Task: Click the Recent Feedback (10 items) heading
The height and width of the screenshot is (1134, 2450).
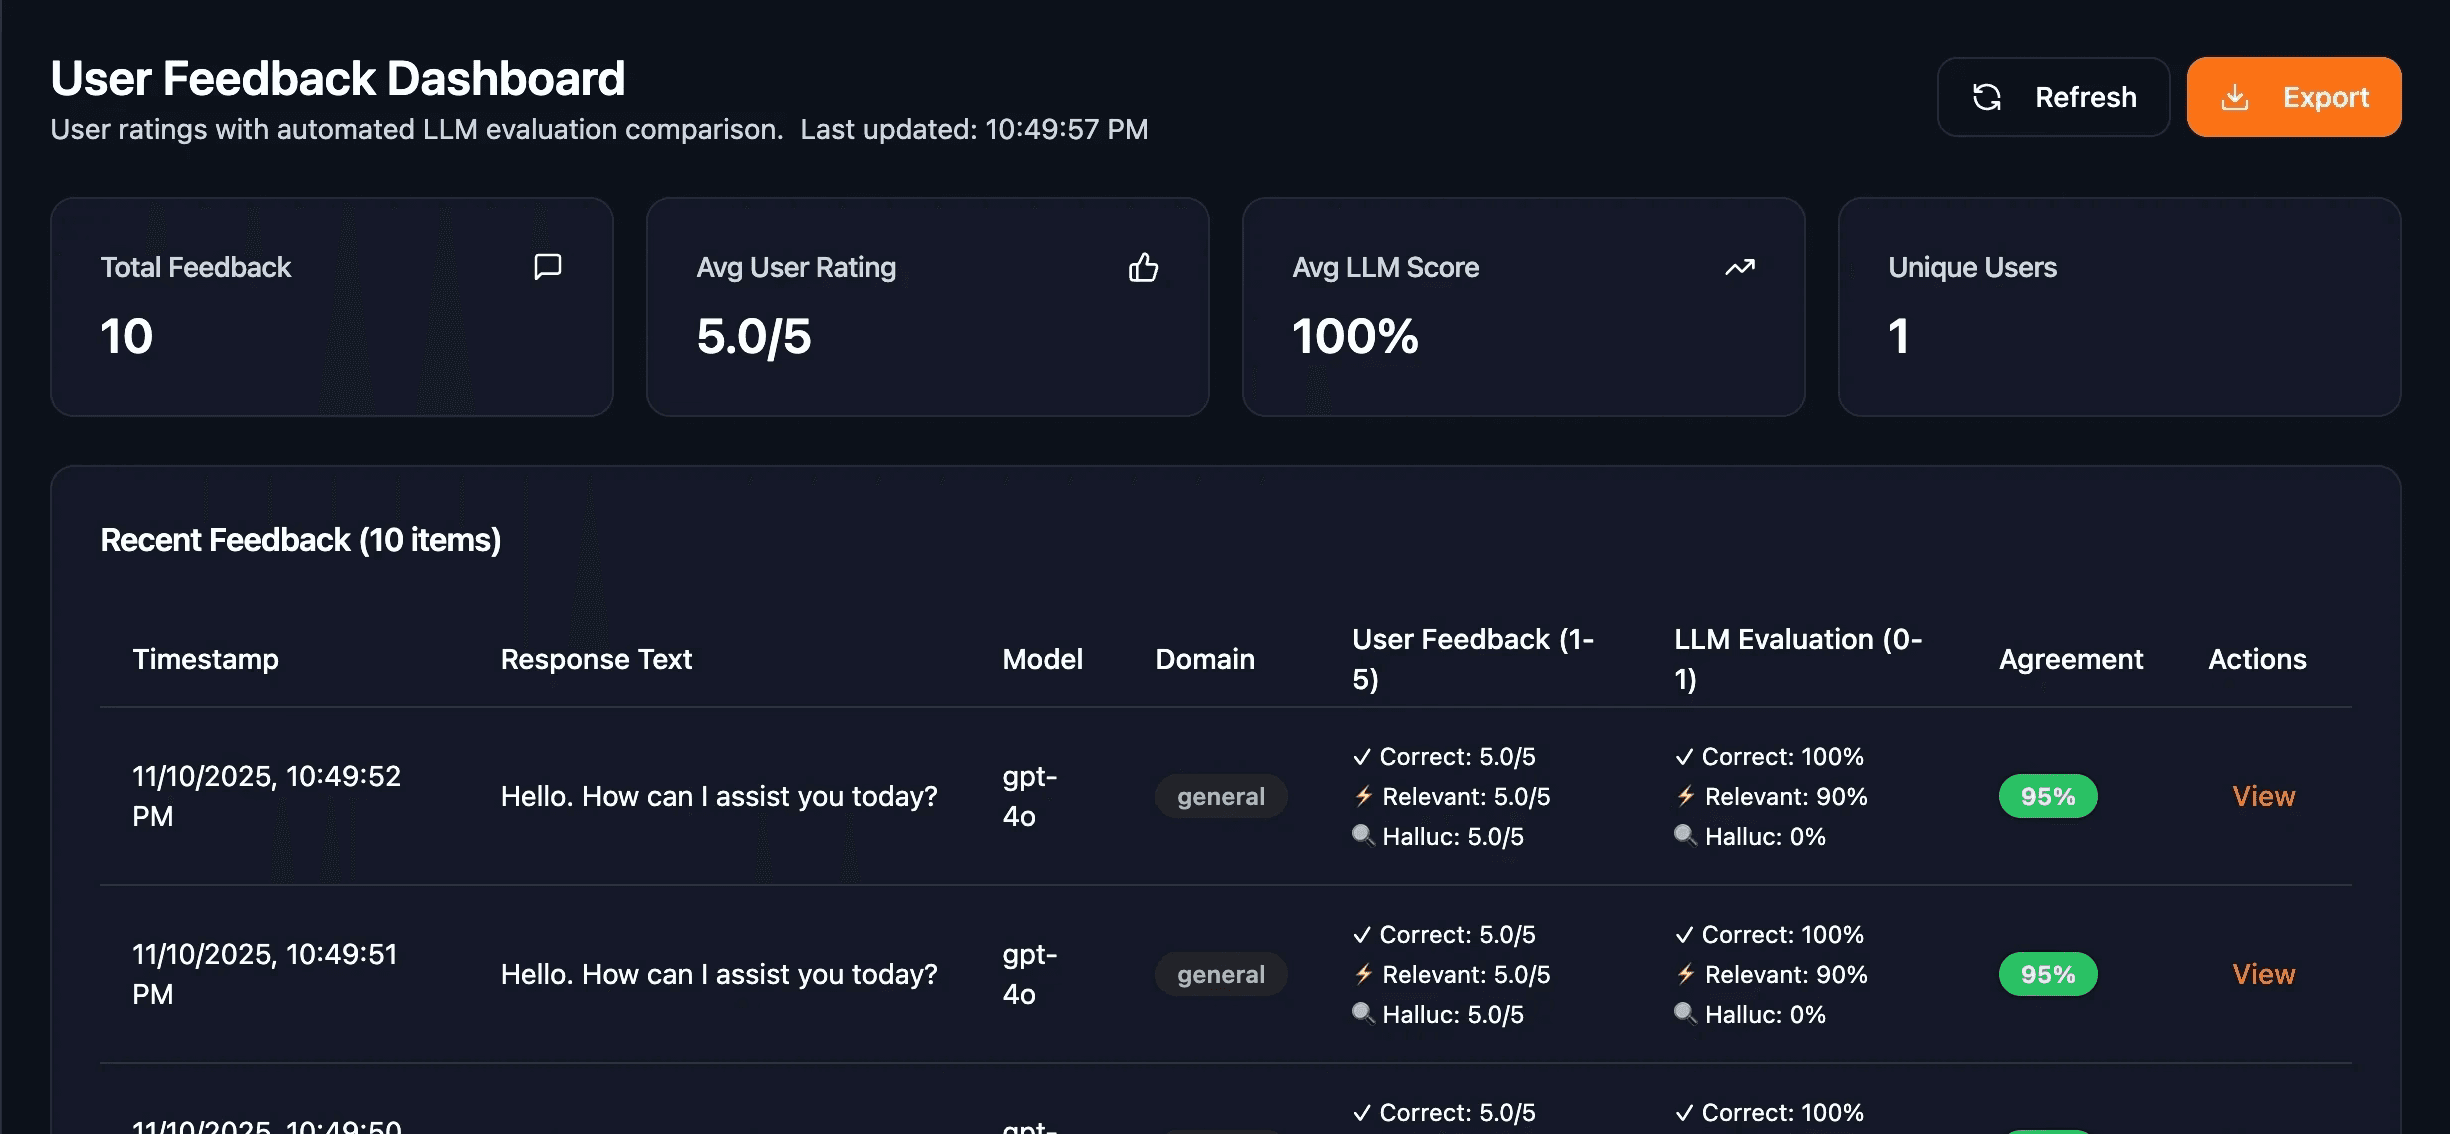Action: [300, 540]
